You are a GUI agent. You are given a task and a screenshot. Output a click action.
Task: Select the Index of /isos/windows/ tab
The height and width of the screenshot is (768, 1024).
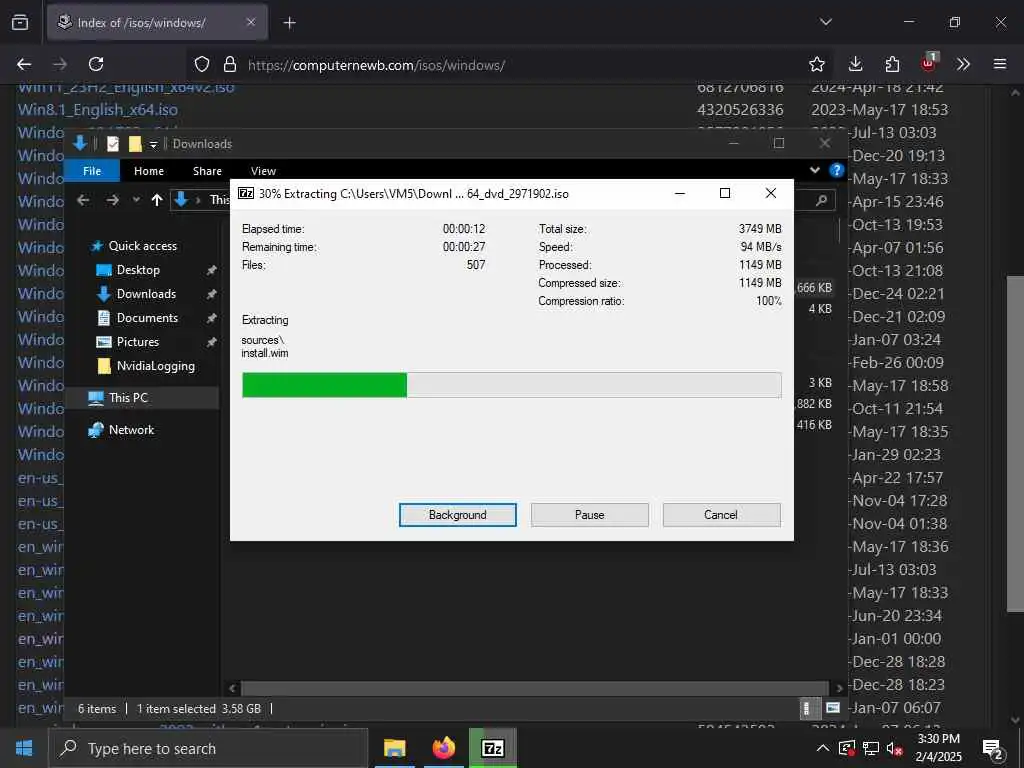[157, 23]
